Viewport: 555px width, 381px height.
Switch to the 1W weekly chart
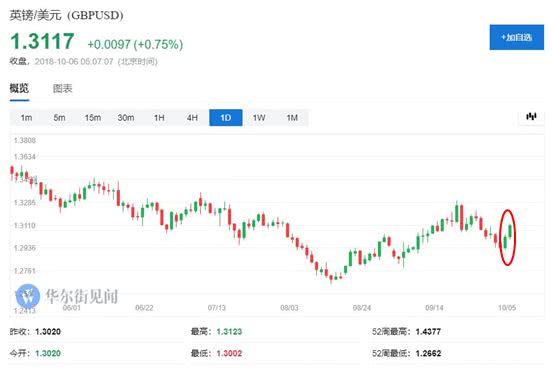(x=259, y=118)
